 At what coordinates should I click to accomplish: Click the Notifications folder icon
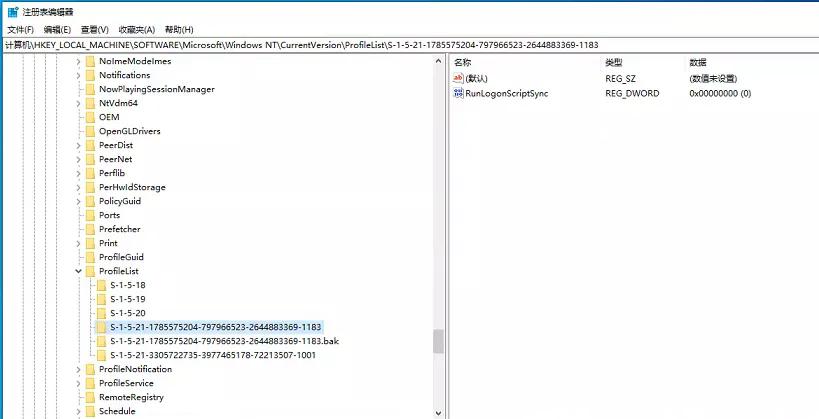(x=90, y=75)
